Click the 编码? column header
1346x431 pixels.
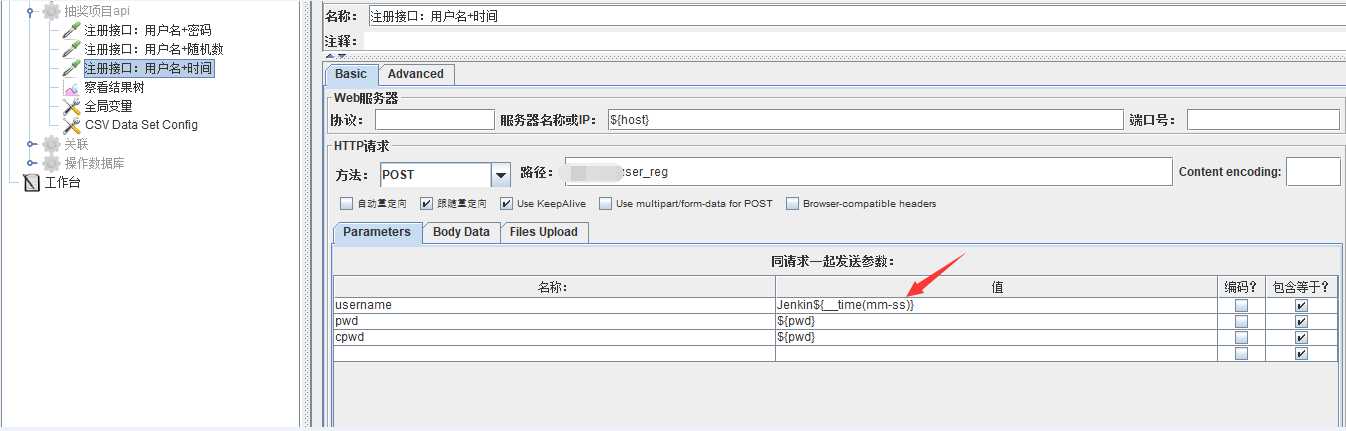[1241, 287]
